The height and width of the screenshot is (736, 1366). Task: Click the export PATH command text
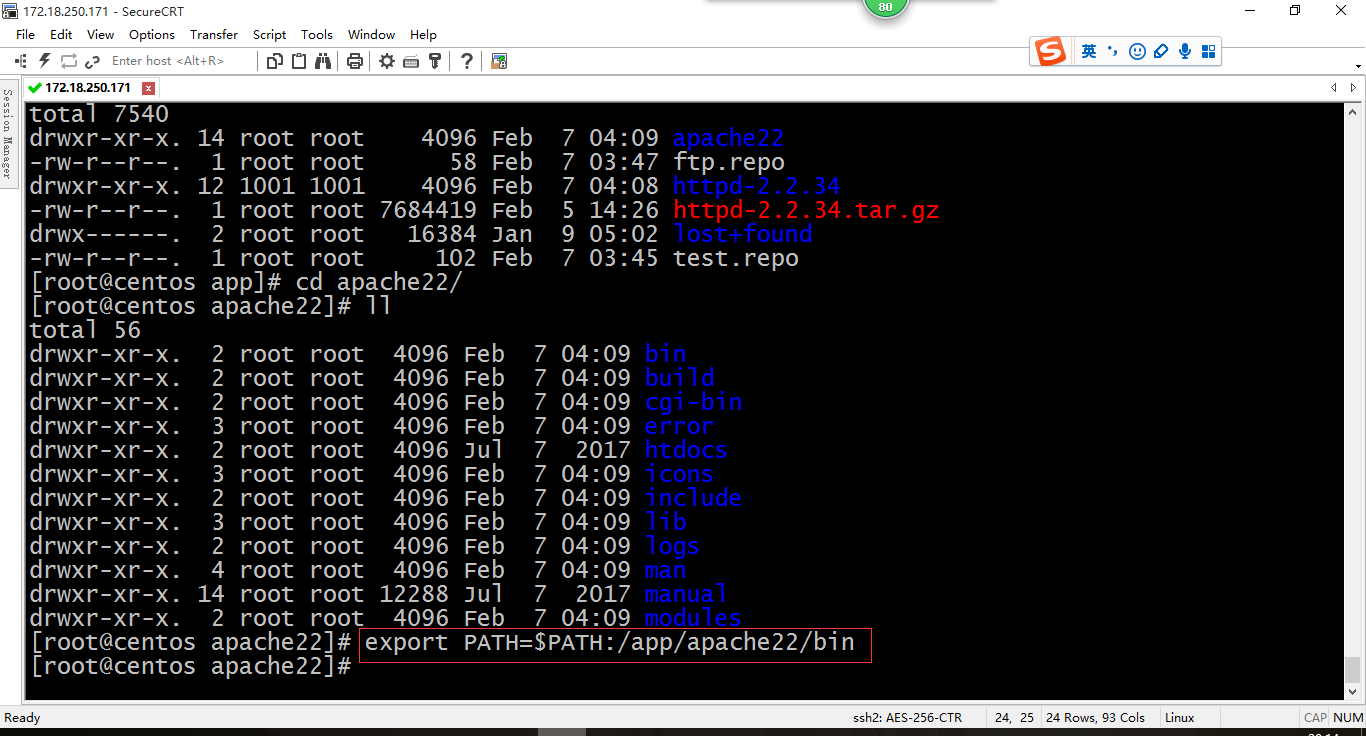click(x=610, y=642)
